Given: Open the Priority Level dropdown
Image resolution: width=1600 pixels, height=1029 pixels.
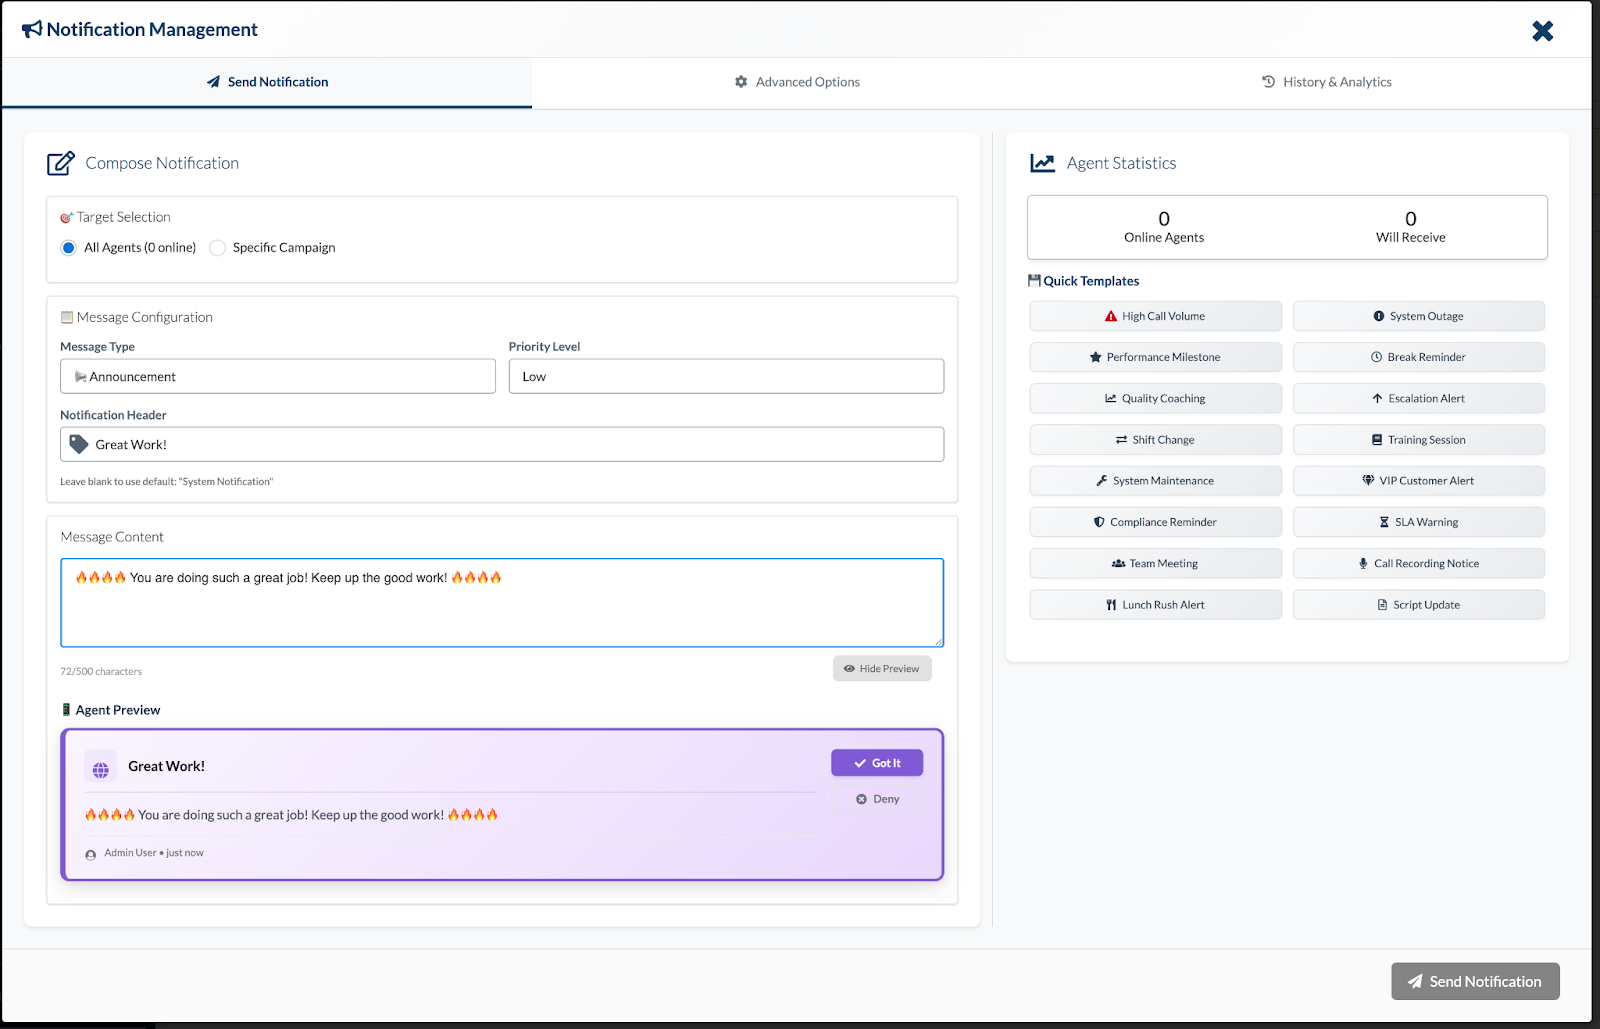Looking at the screenshot, I should (x=726, y=376).
